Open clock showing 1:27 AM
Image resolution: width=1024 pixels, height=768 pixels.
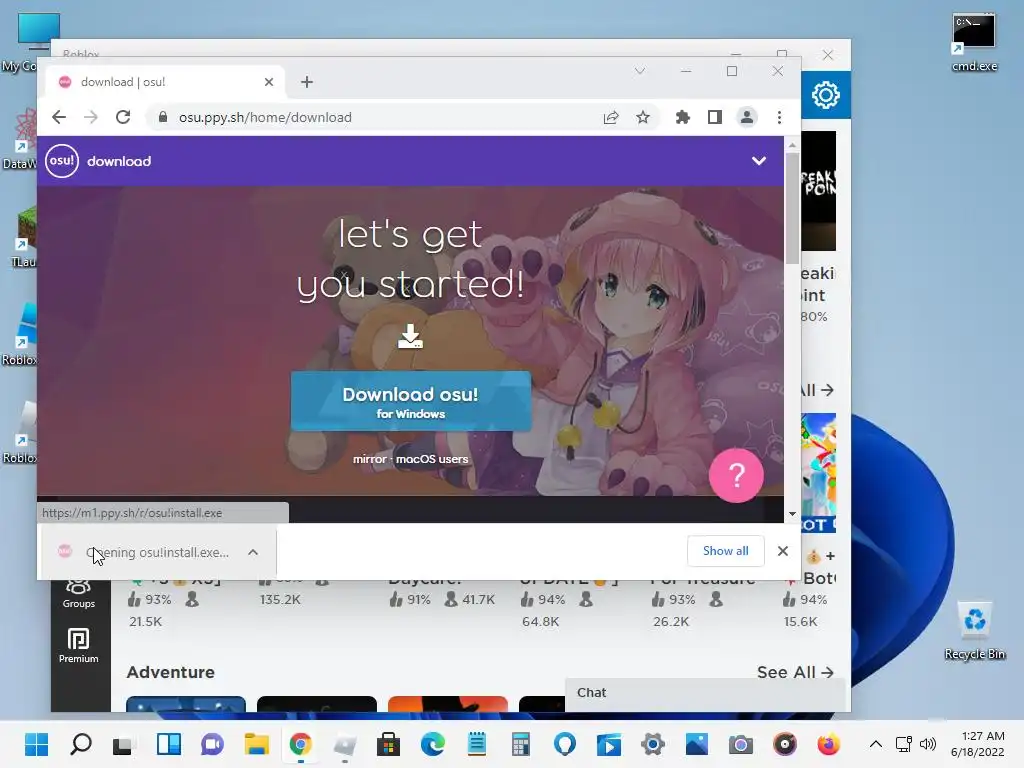coord(978,744)
